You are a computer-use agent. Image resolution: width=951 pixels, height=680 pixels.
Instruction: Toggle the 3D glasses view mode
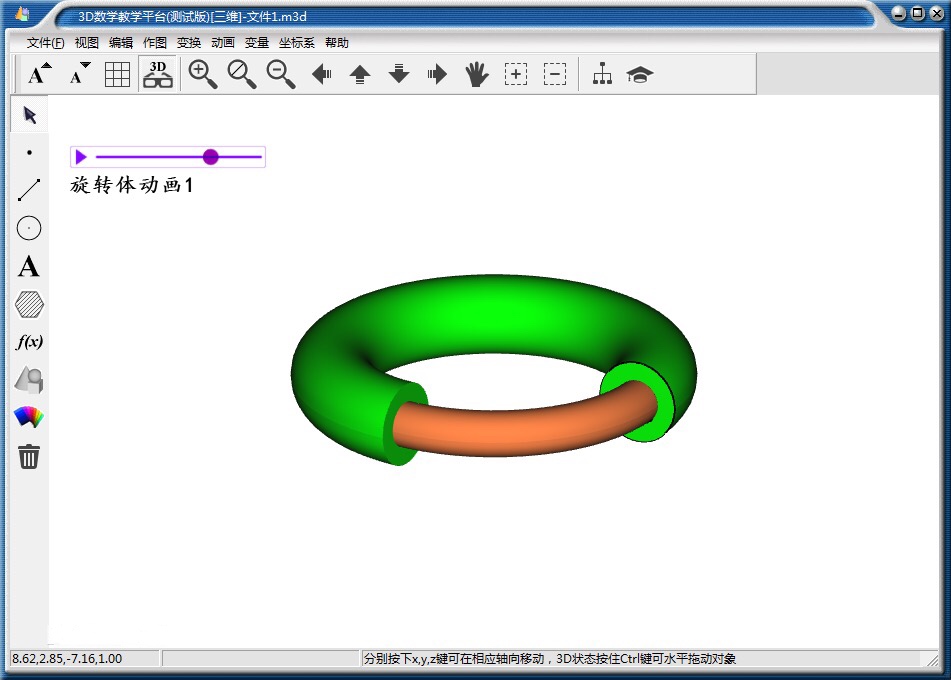coord(158,74)
